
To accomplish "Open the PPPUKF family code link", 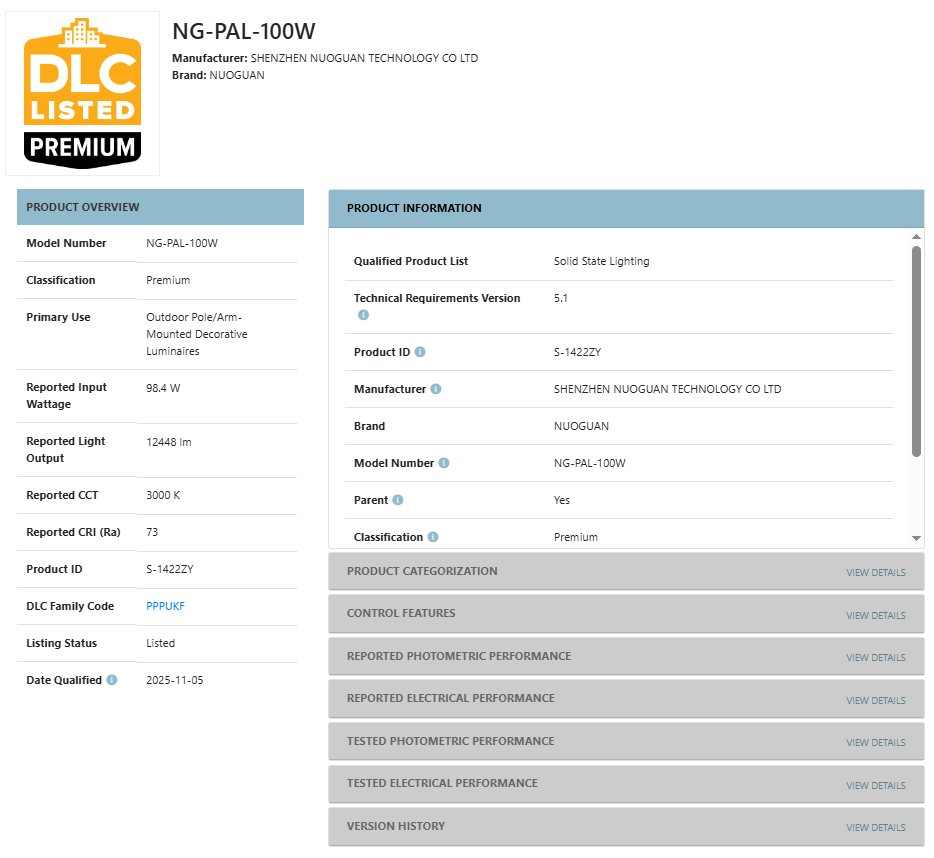I will click(x=165, y=606).
